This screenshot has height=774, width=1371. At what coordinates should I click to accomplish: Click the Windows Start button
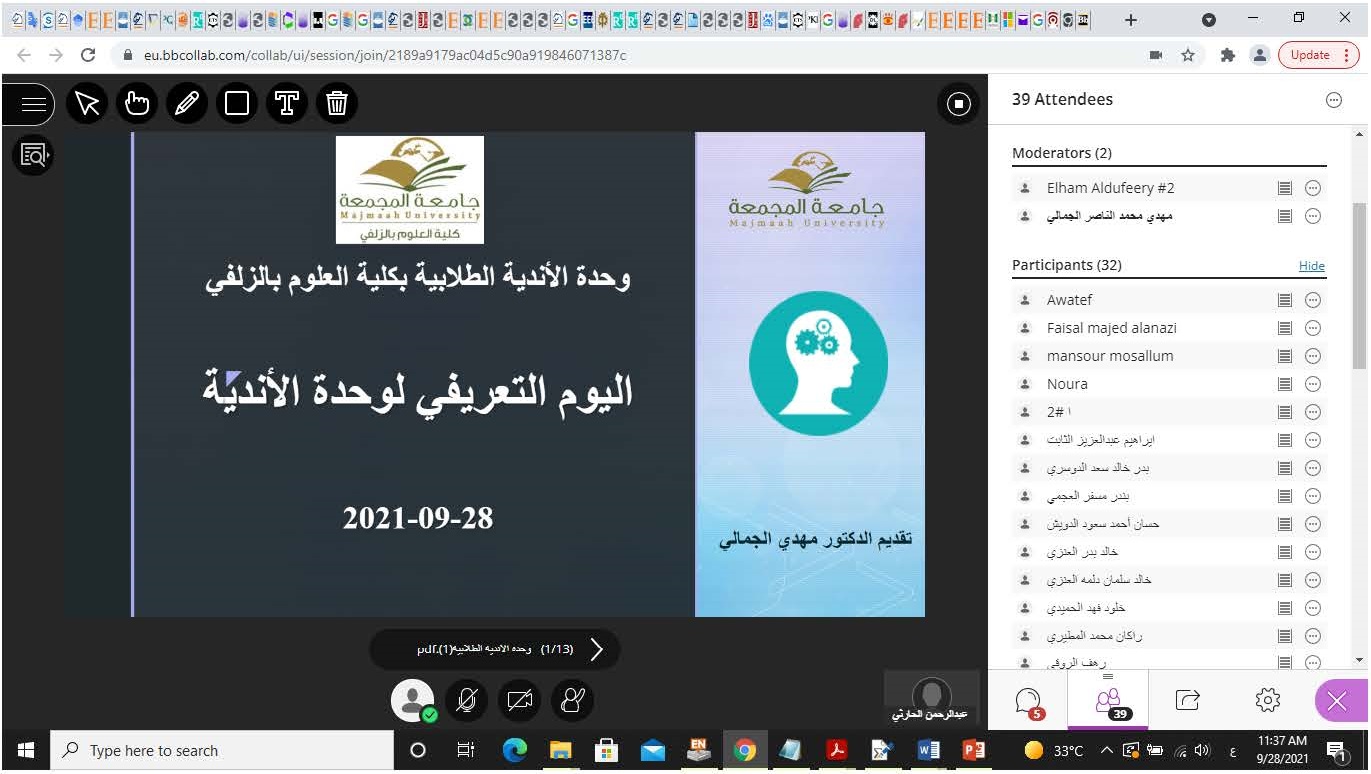coord(26,750)
